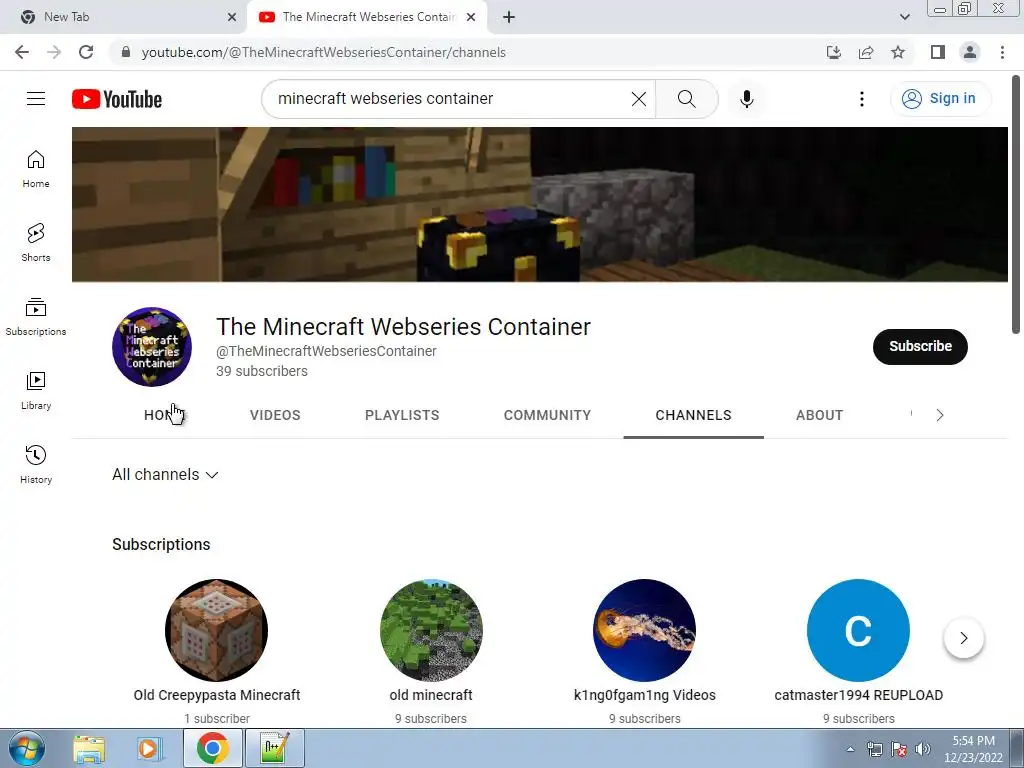Toggle the Chrome side panel icon
The width and height of the screenshot is (1024, 768).
(938, 52)
